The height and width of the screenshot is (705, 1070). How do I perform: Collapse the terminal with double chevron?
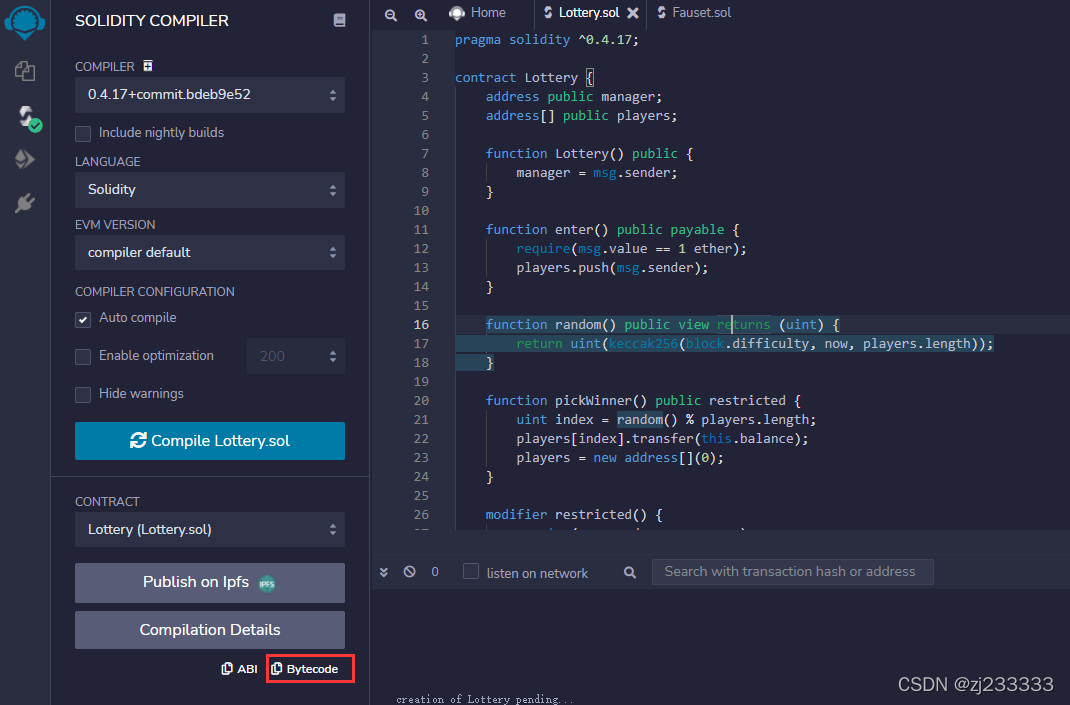384,572
